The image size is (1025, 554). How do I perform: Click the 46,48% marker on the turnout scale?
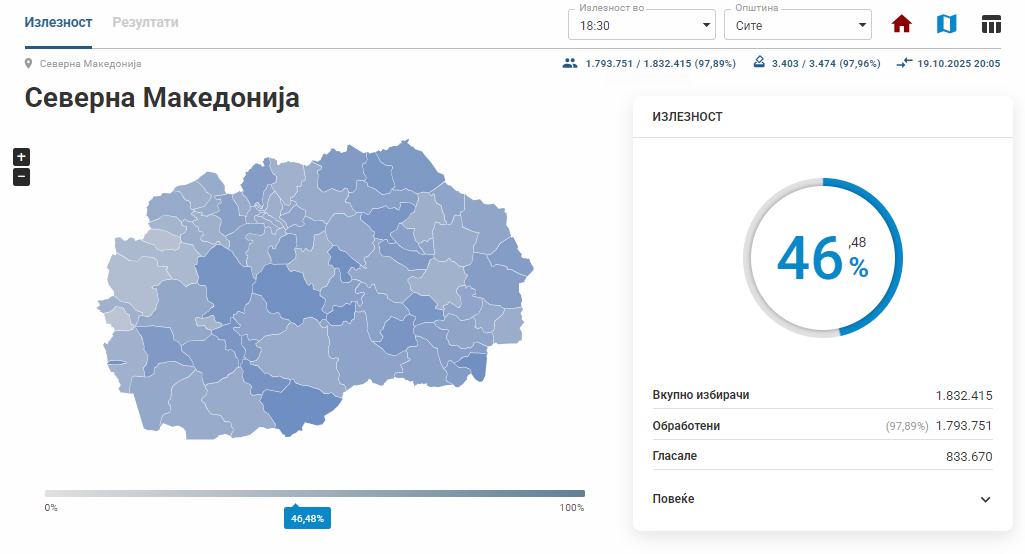307,518
